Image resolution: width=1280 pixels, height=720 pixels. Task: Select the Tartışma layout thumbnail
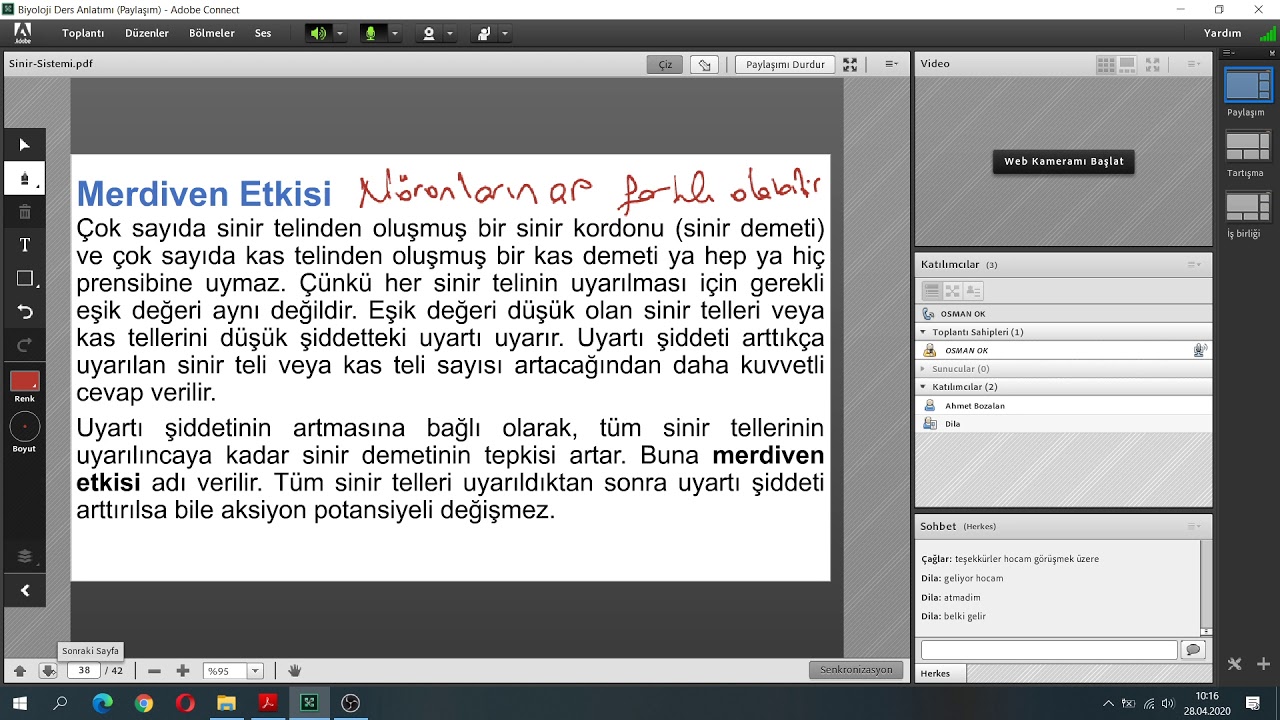pyautogui.click(x=1248, y=146)
